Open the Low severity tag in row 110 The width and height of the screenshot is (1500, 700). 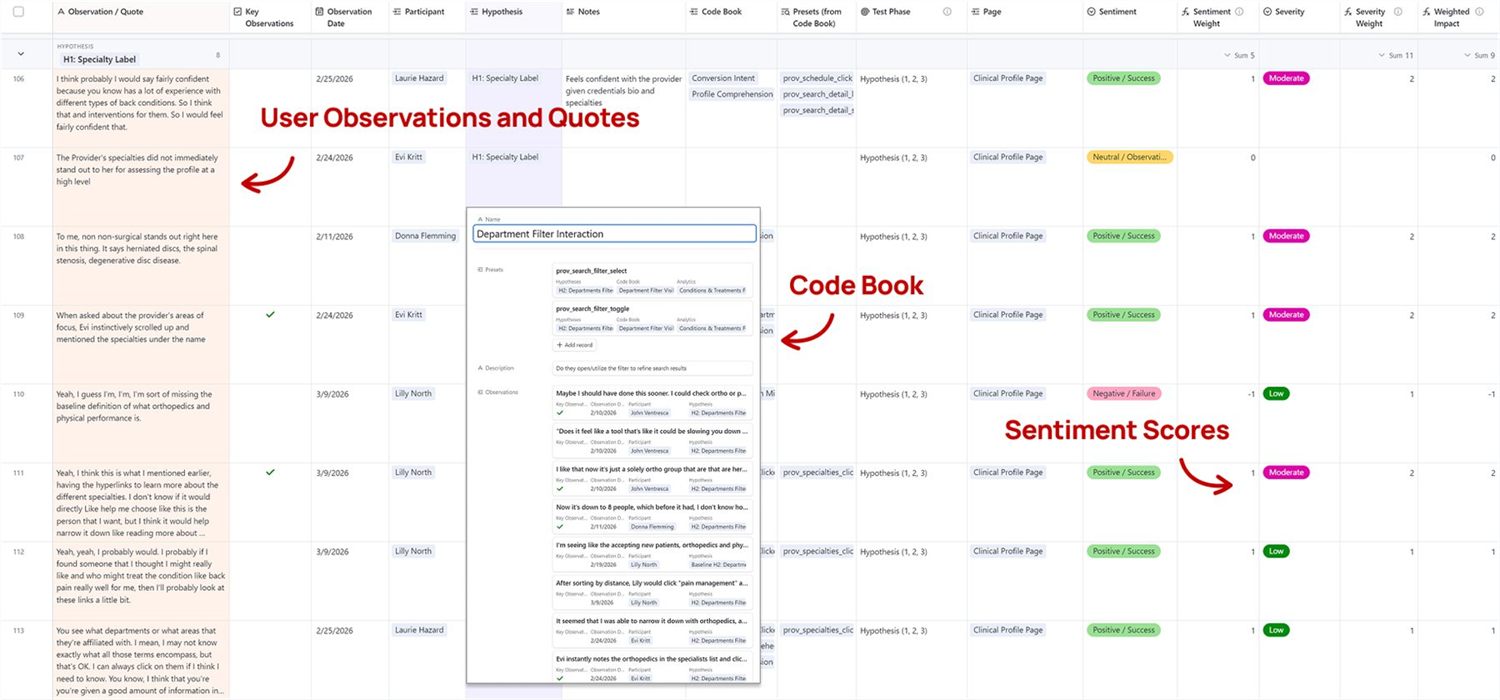tap(1276, 394)
